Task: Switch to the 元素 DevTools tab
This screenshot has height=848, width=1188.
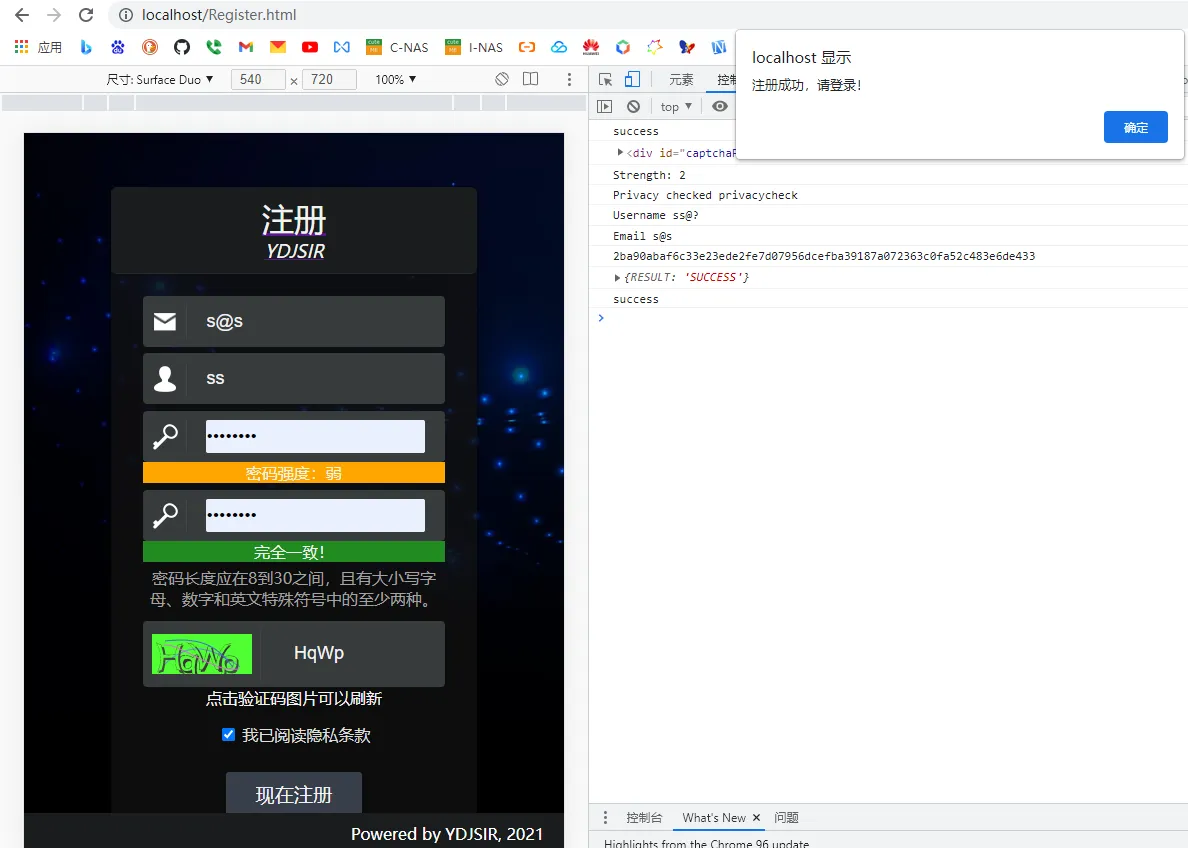Action: (x=681, y=80)
